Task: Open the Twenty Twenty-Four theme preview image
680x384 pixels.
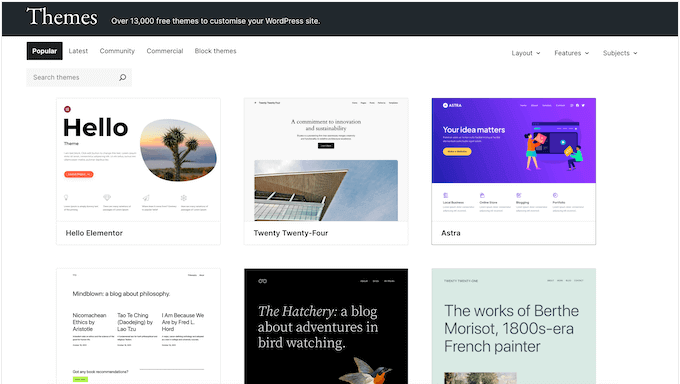Action: pos(326,160)
